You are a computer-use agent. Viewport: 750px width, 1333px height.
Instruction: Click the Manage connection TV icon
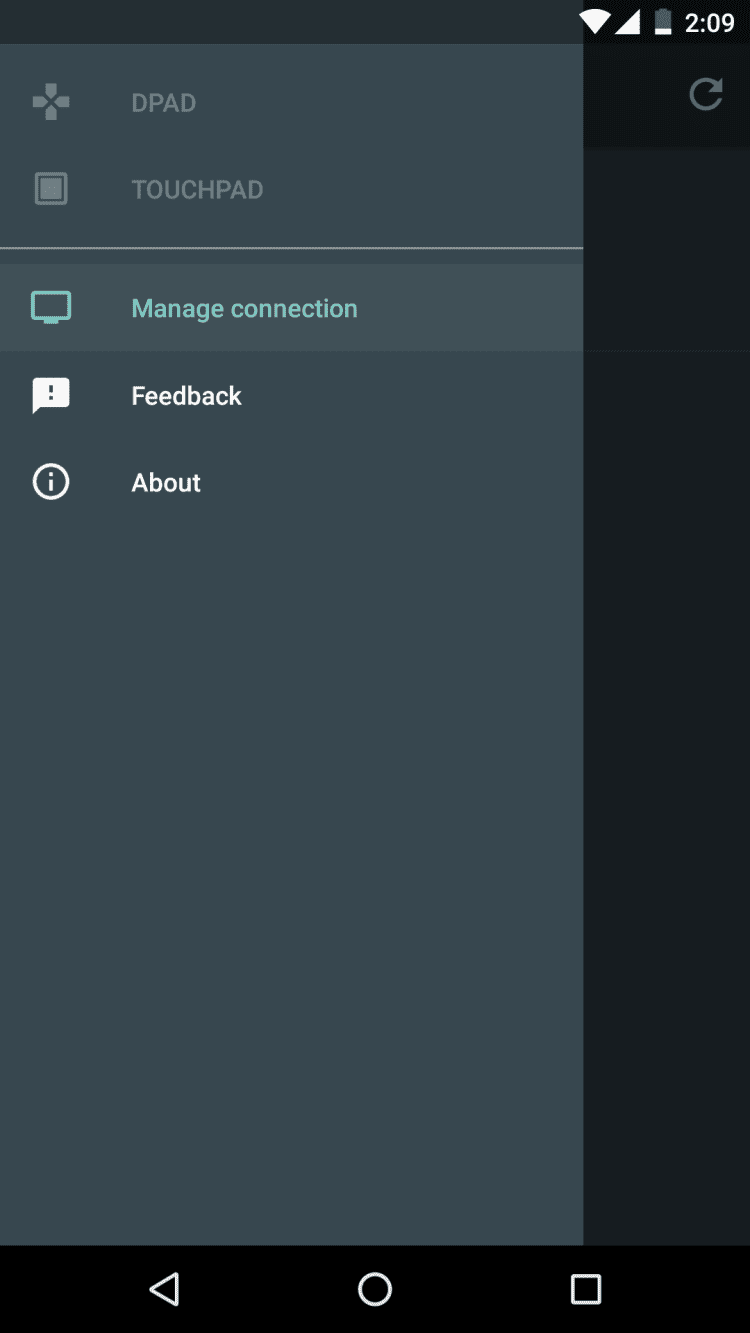coord(51,307)
